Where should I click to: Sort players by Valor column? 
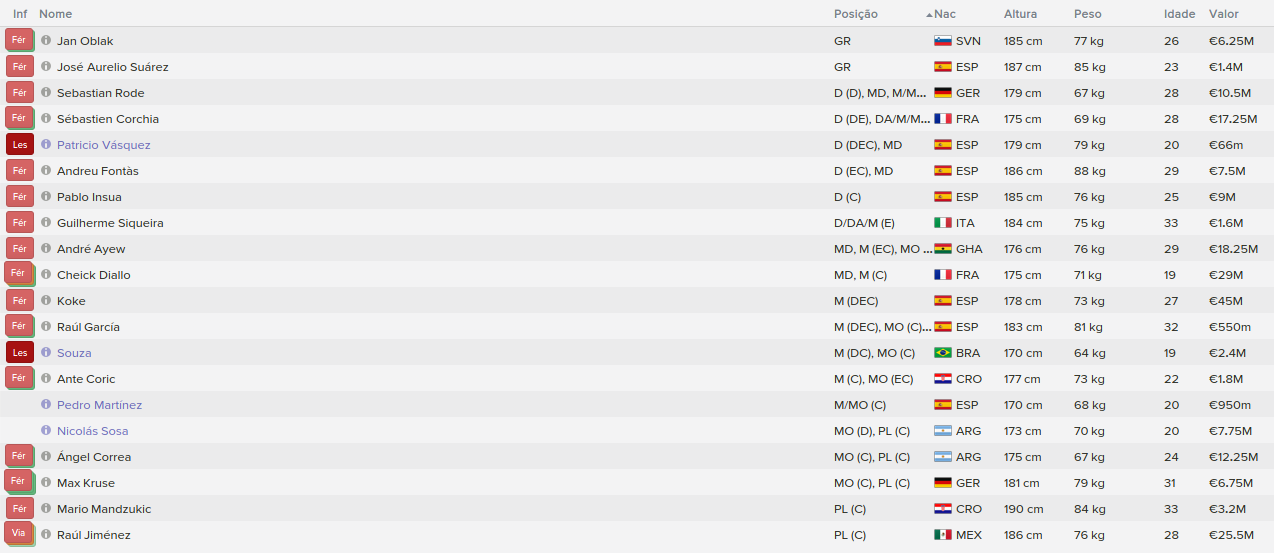[1223, 14]
